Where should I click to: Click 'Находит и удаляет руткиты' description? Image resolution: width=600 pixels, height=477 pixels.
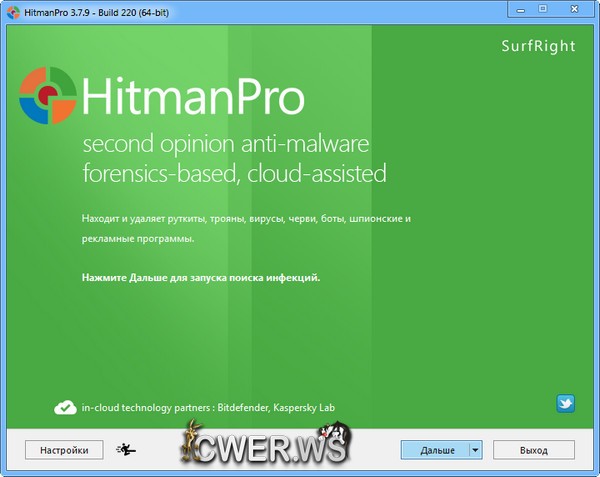pyautogui.click(x=246, y=219)
